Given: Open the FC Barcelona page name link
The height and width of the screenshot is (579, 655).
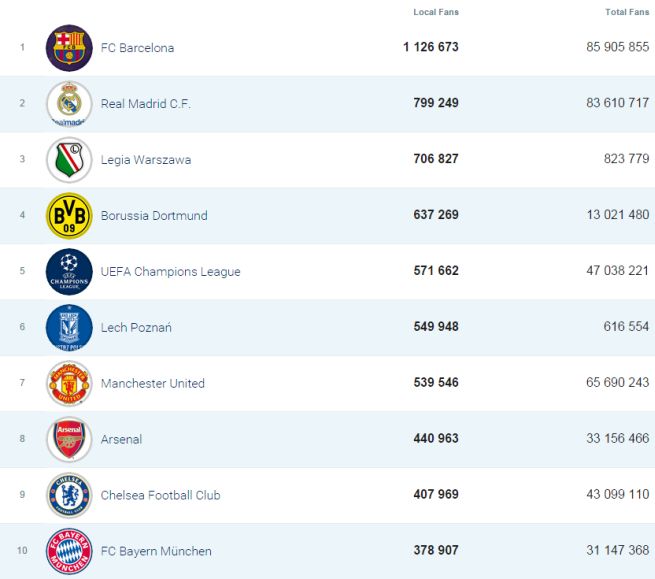Looking at the screenshot, I should pyautogui.click(x=137, y=48).
